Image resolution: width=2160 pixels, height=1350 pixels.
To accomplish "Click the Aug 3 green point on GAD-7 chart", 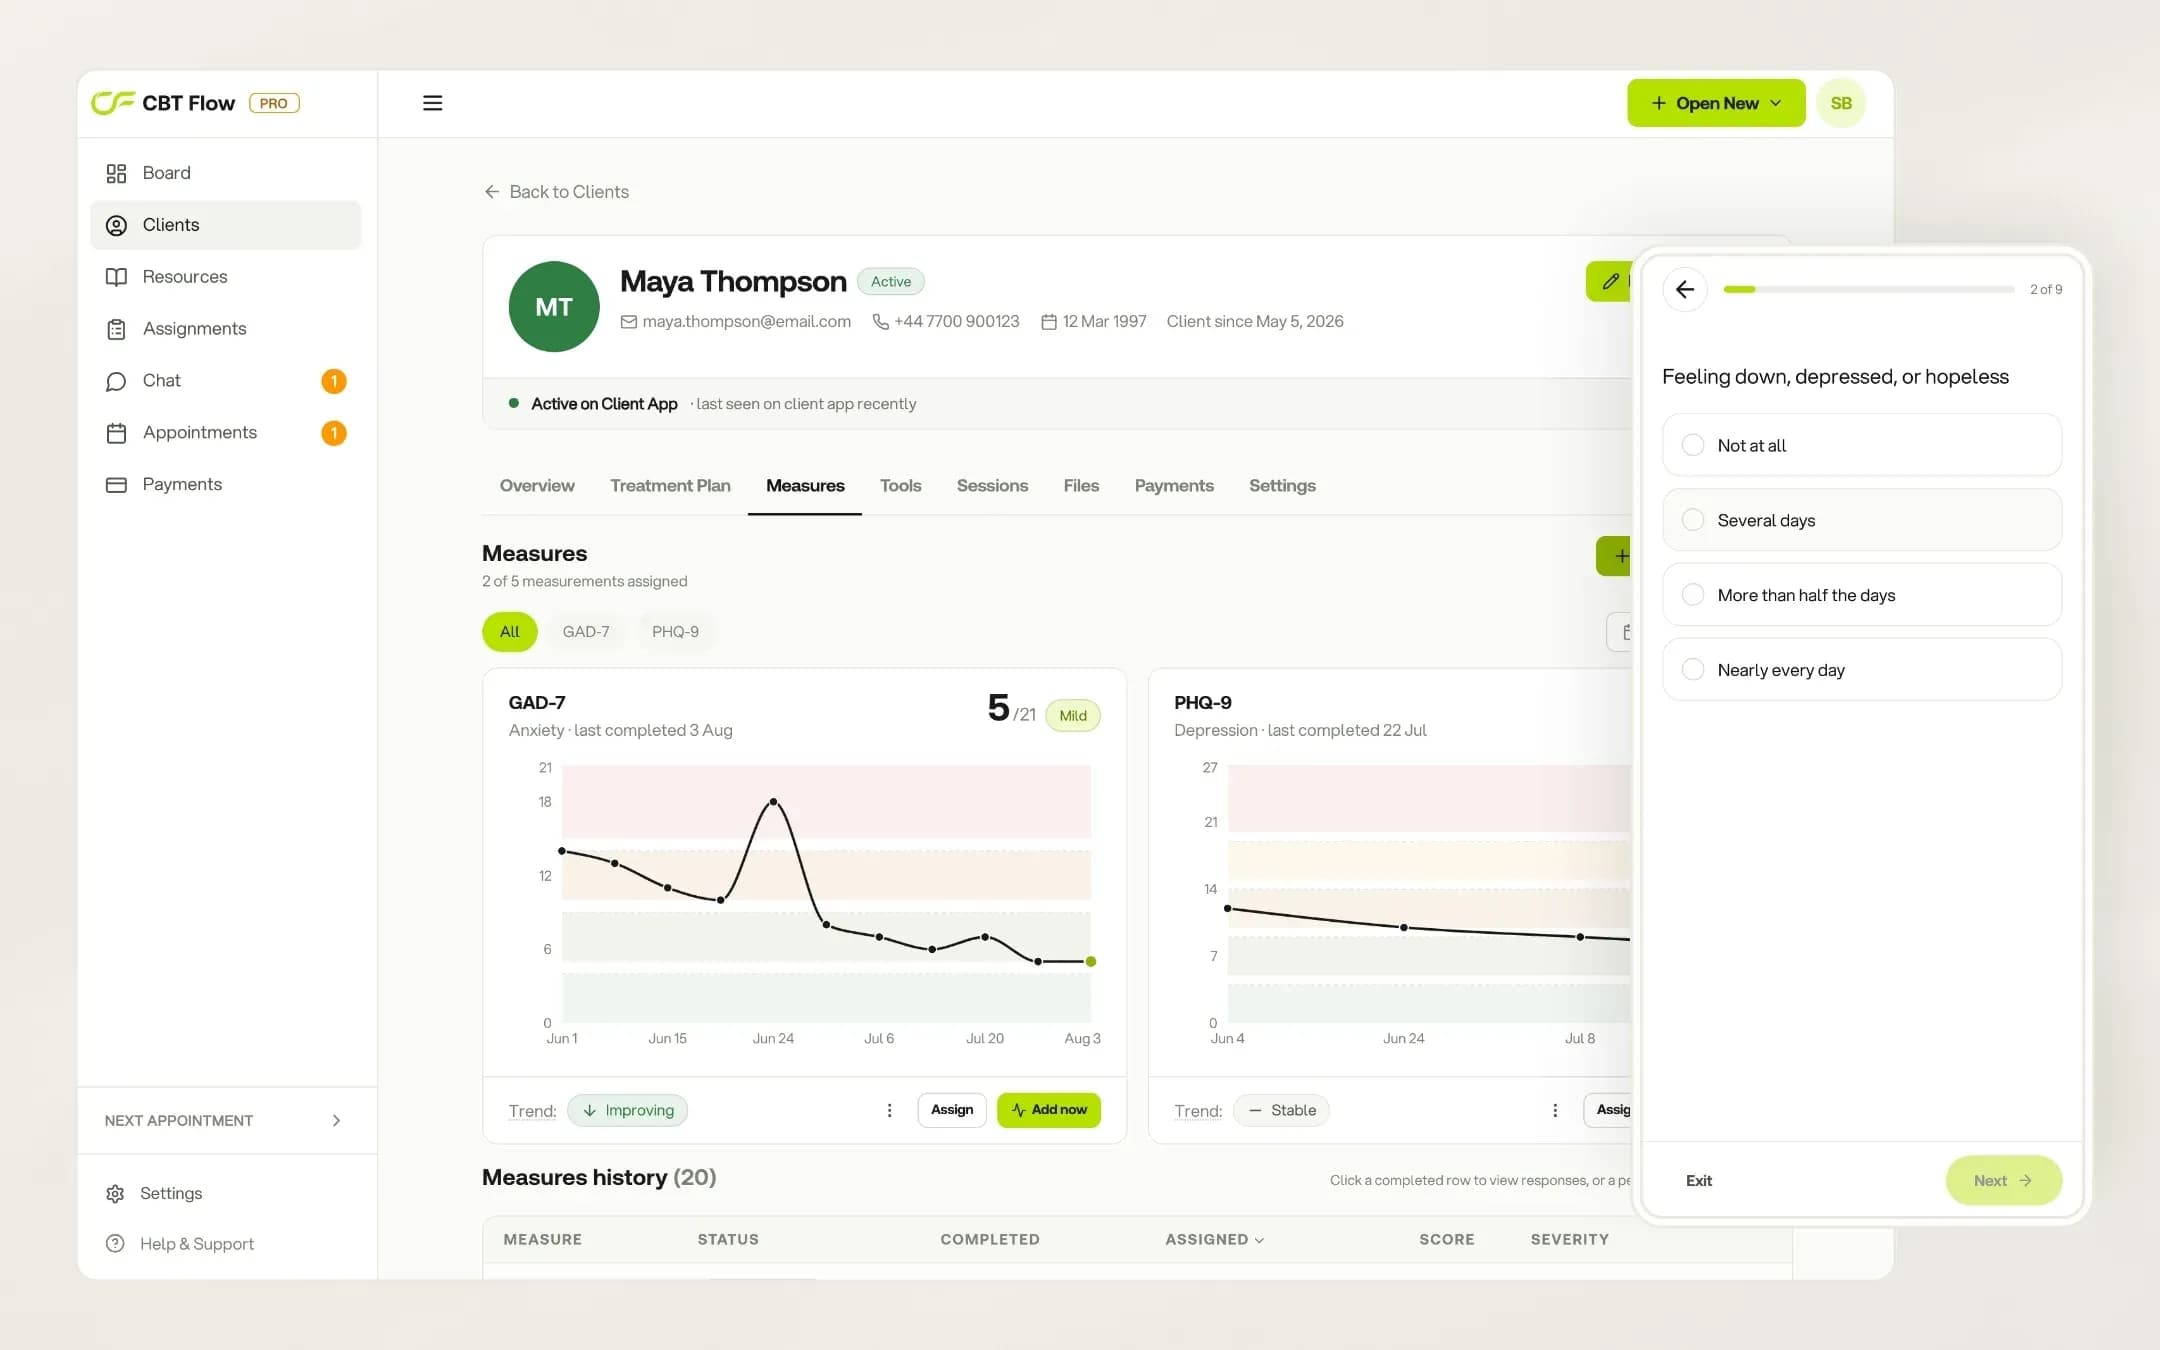I will coord(1091,962).
